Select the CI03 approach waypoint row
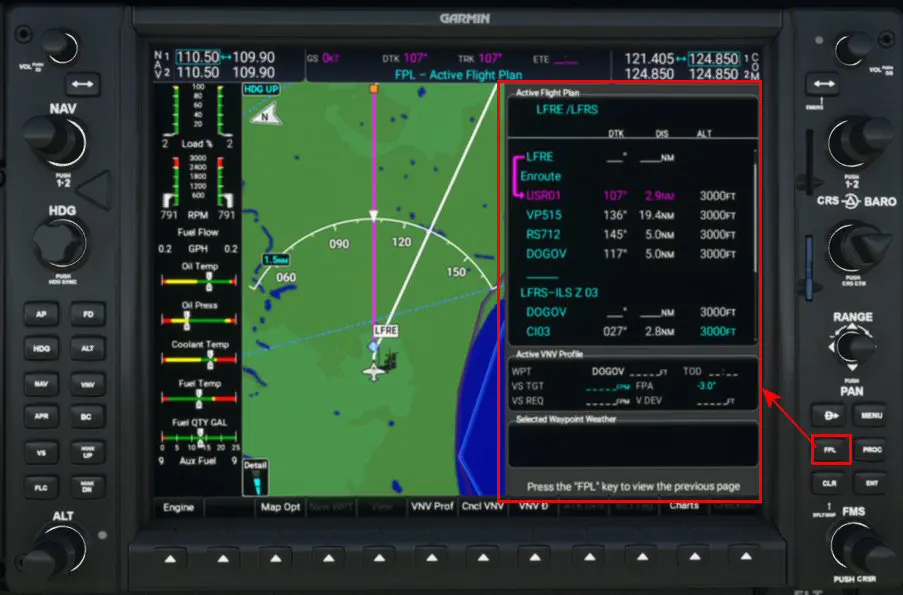The height and width of the screenshot is (595, 903). tap(632, 332)
